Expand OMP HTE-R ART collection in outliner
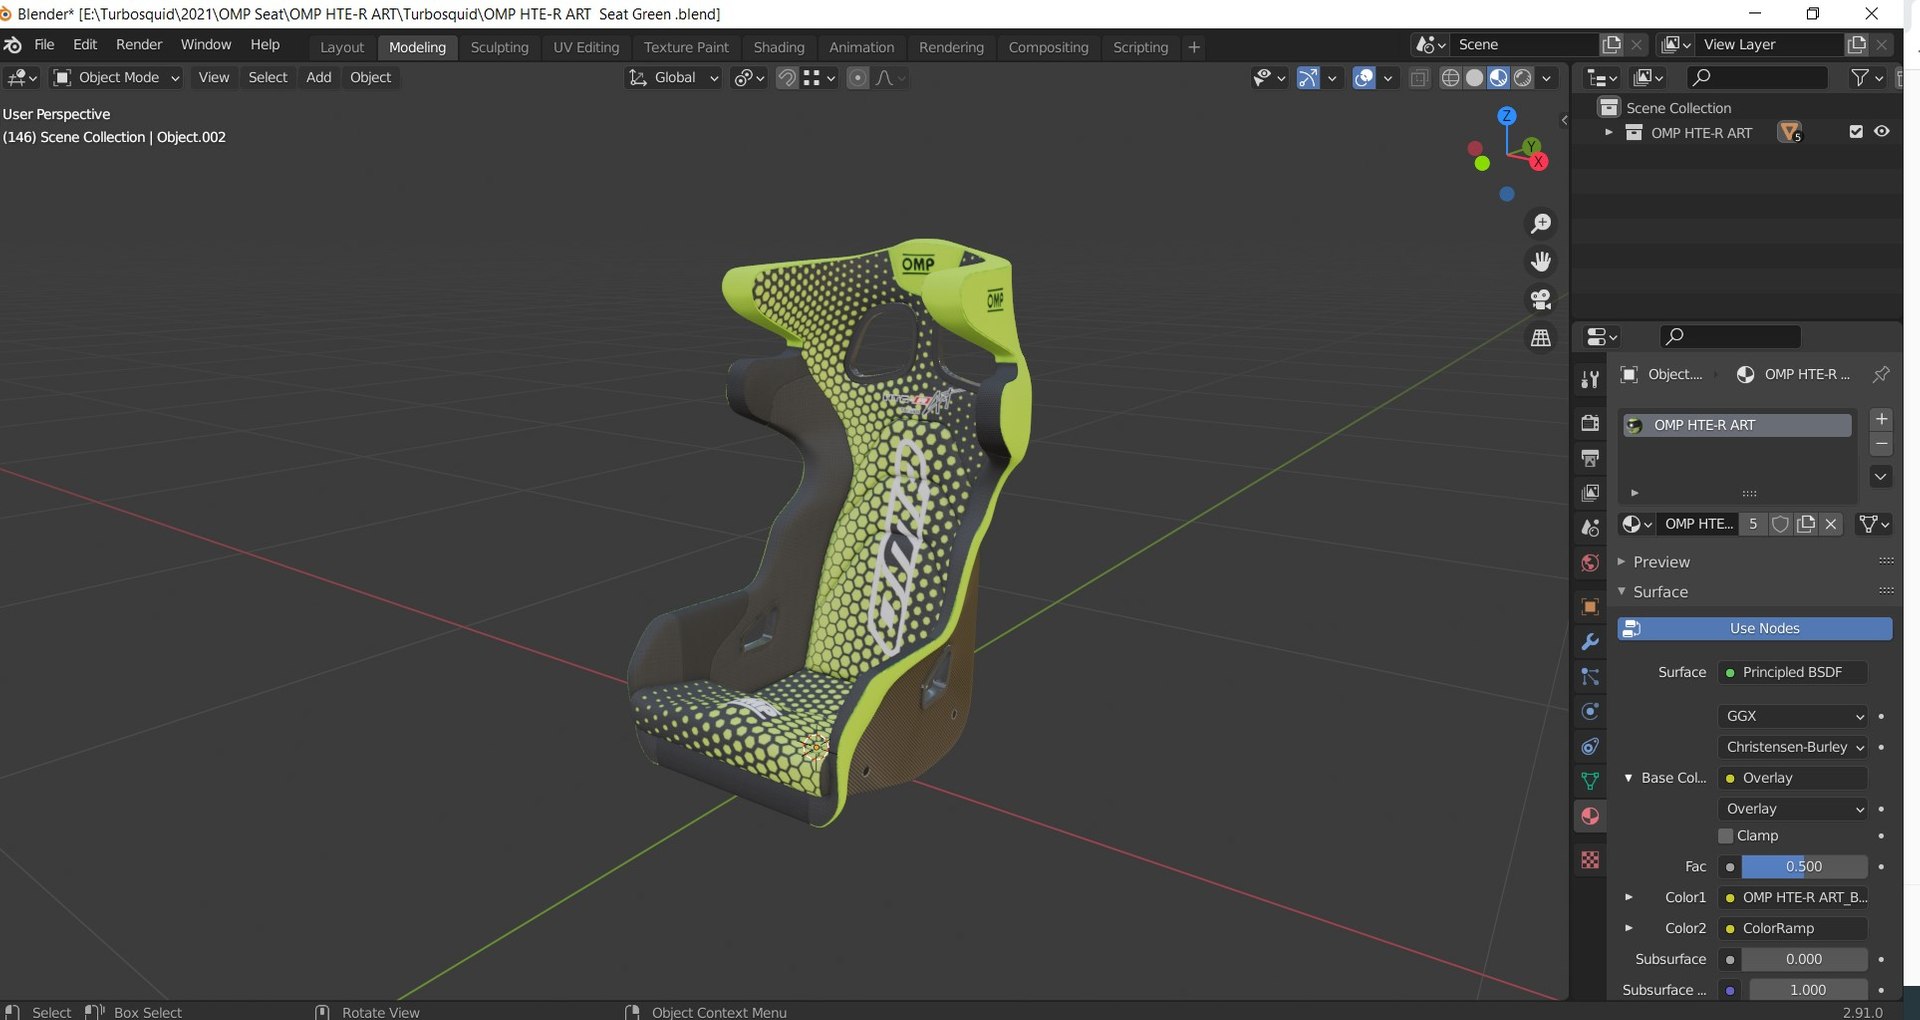This screenshot has height=1020, width=1920. [1608, 132]
